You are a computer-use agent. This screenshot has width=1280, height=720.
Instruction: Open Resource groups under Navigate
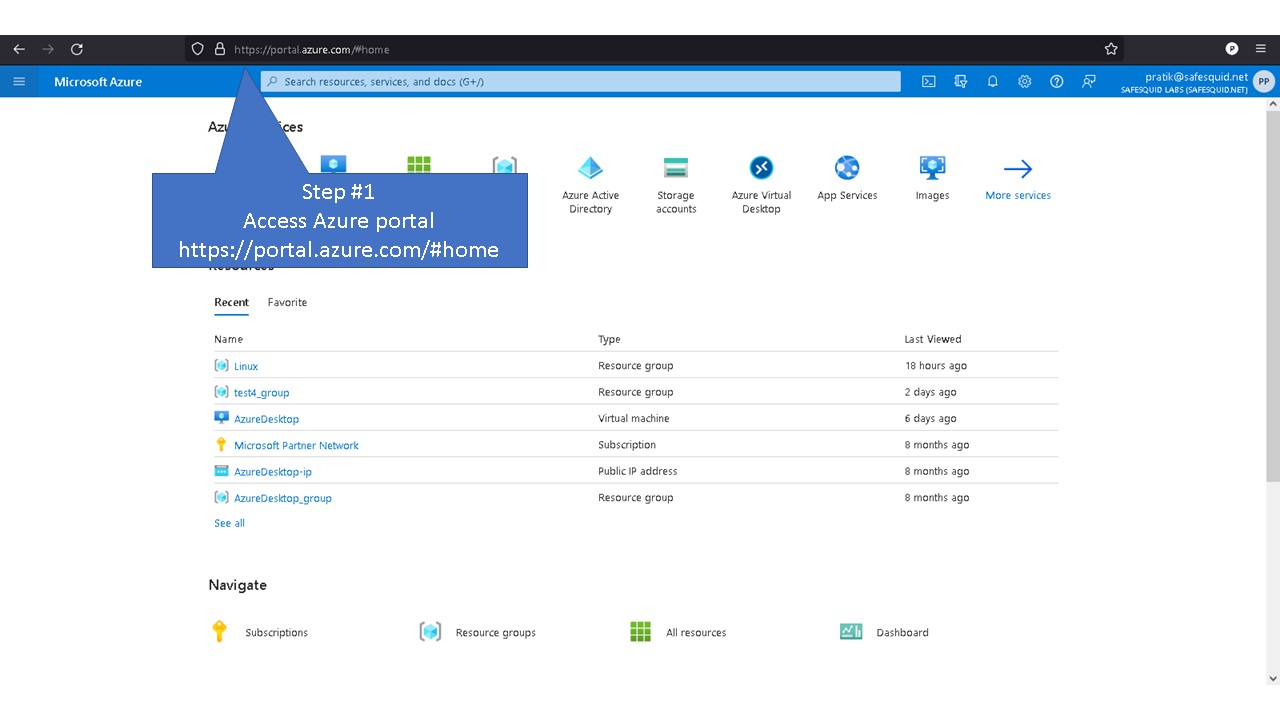pyautogui.click(x=478, y=632)
